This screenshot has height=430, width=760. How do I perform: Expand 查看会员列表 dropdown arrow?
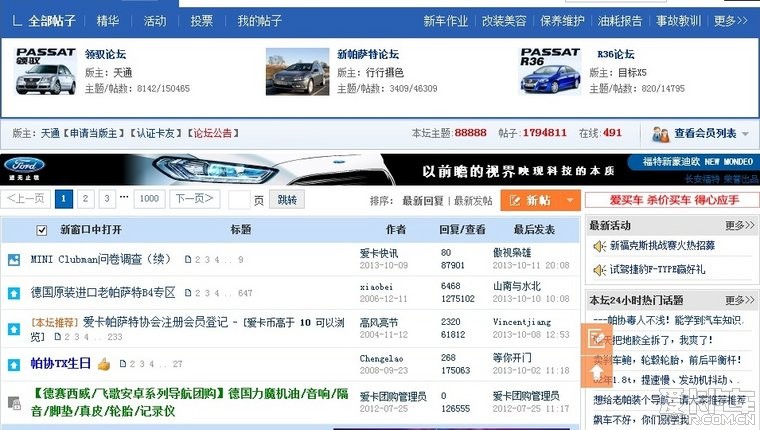point(745,134)
